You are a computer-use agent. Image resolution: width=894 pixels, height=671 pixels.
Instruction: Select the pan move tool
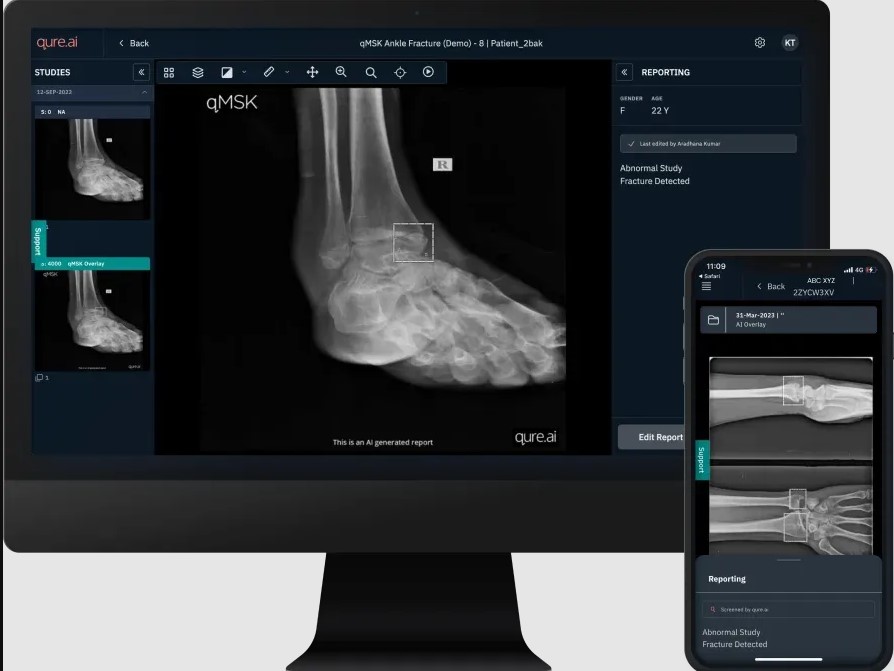click(312, 72)
